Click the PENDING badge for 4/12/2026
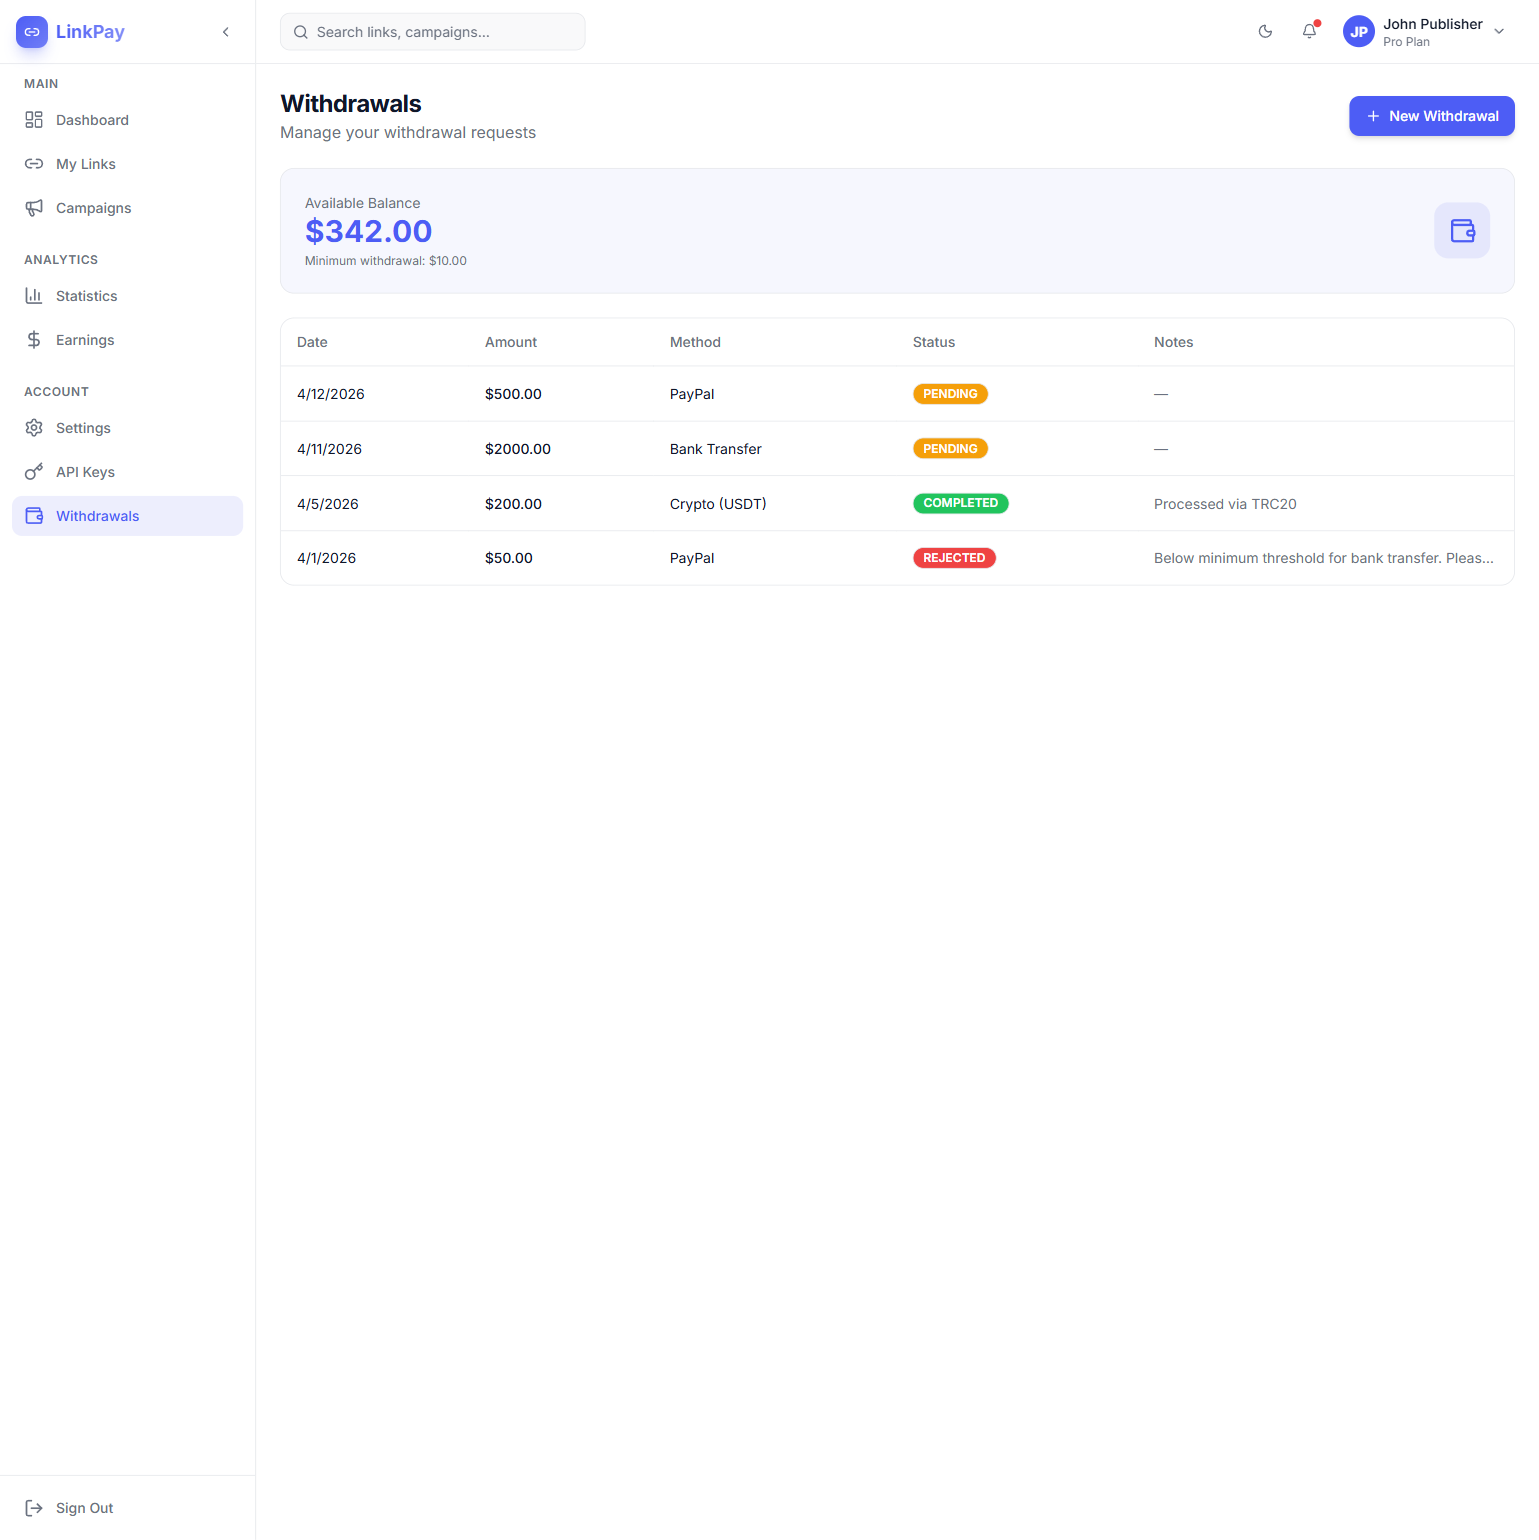 pos(950,394)
